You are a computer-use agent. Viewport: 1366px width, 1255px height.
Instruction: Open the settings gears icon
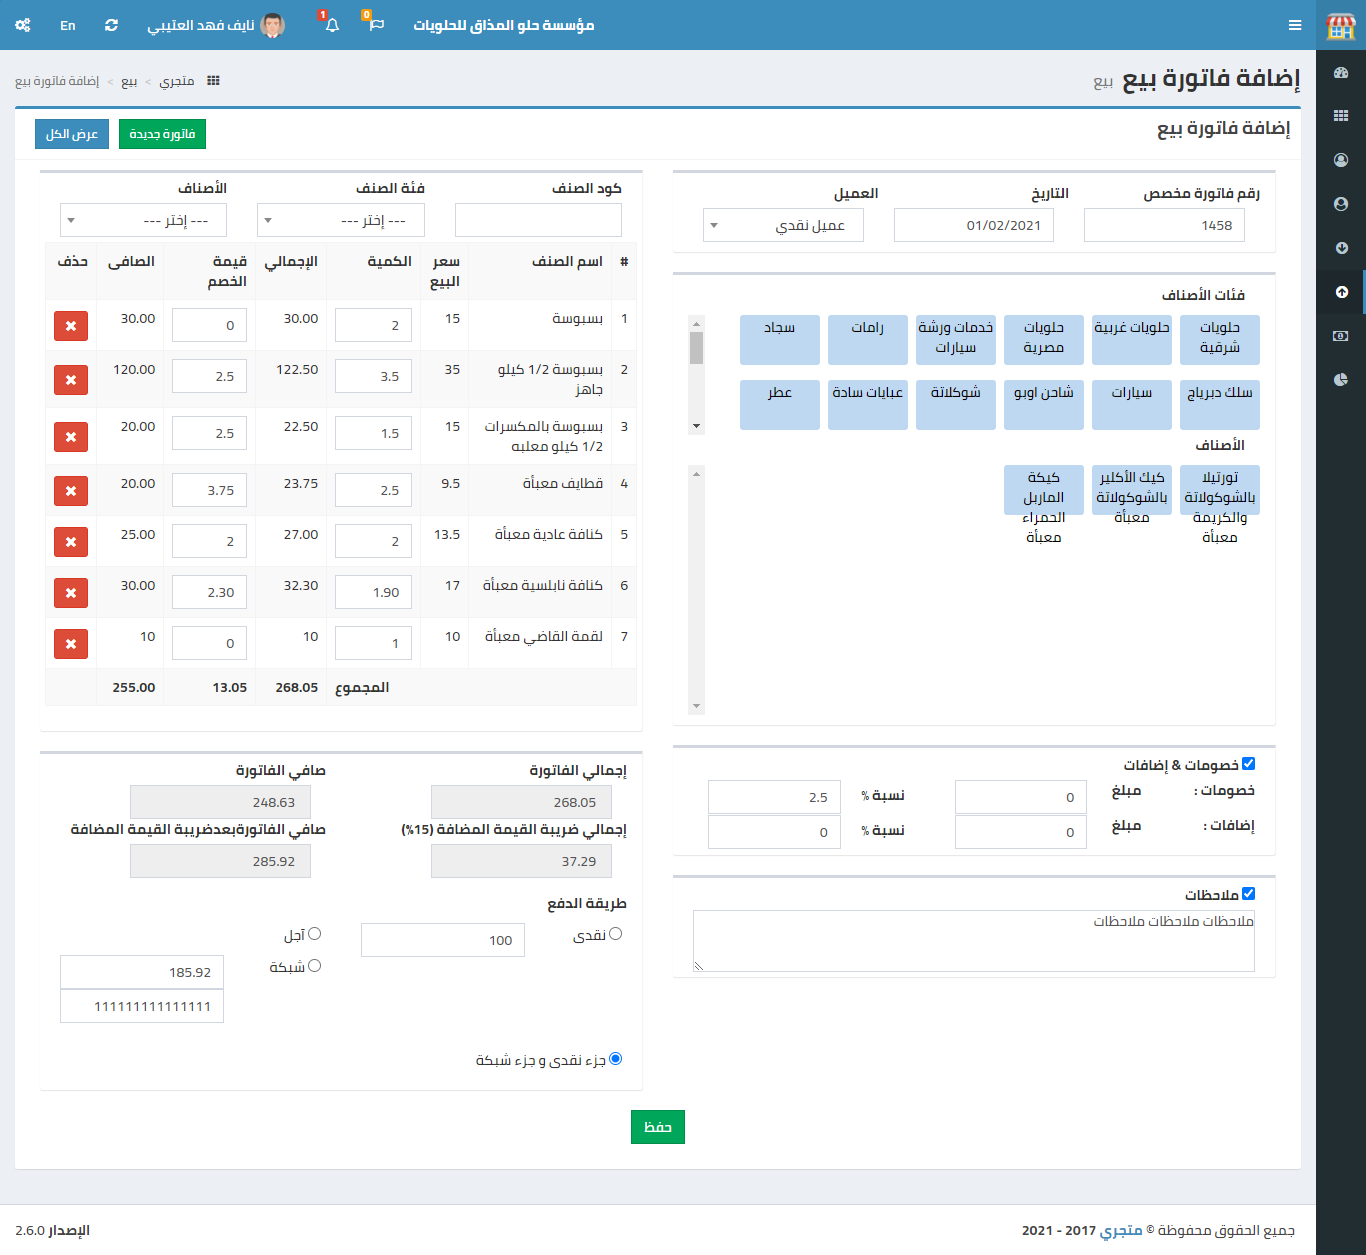click(23, 25)
